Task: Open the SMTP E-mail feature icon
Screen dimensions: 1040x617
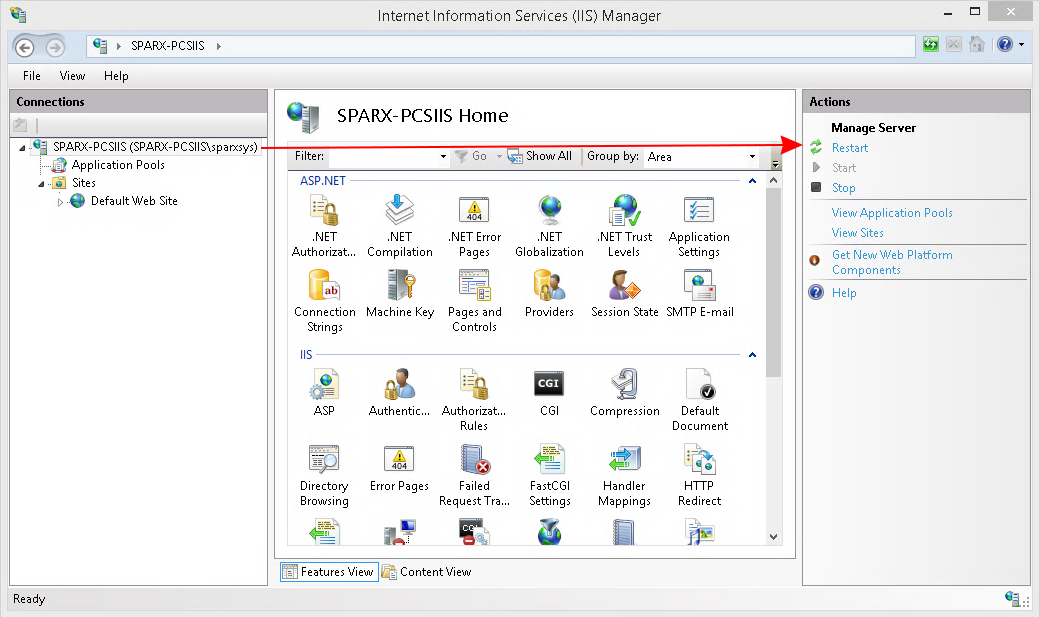Action: click(699, 288)
